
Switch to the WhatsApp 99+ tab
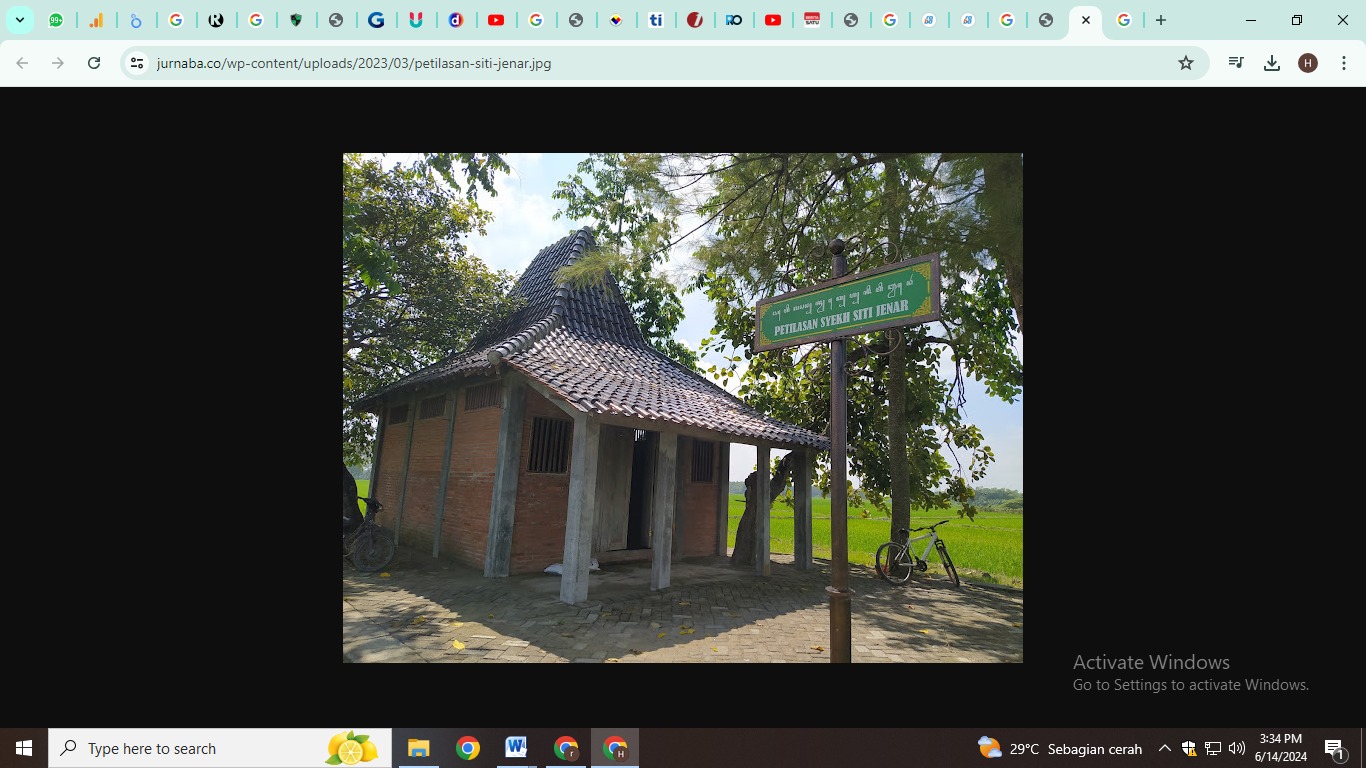[57, 20]
